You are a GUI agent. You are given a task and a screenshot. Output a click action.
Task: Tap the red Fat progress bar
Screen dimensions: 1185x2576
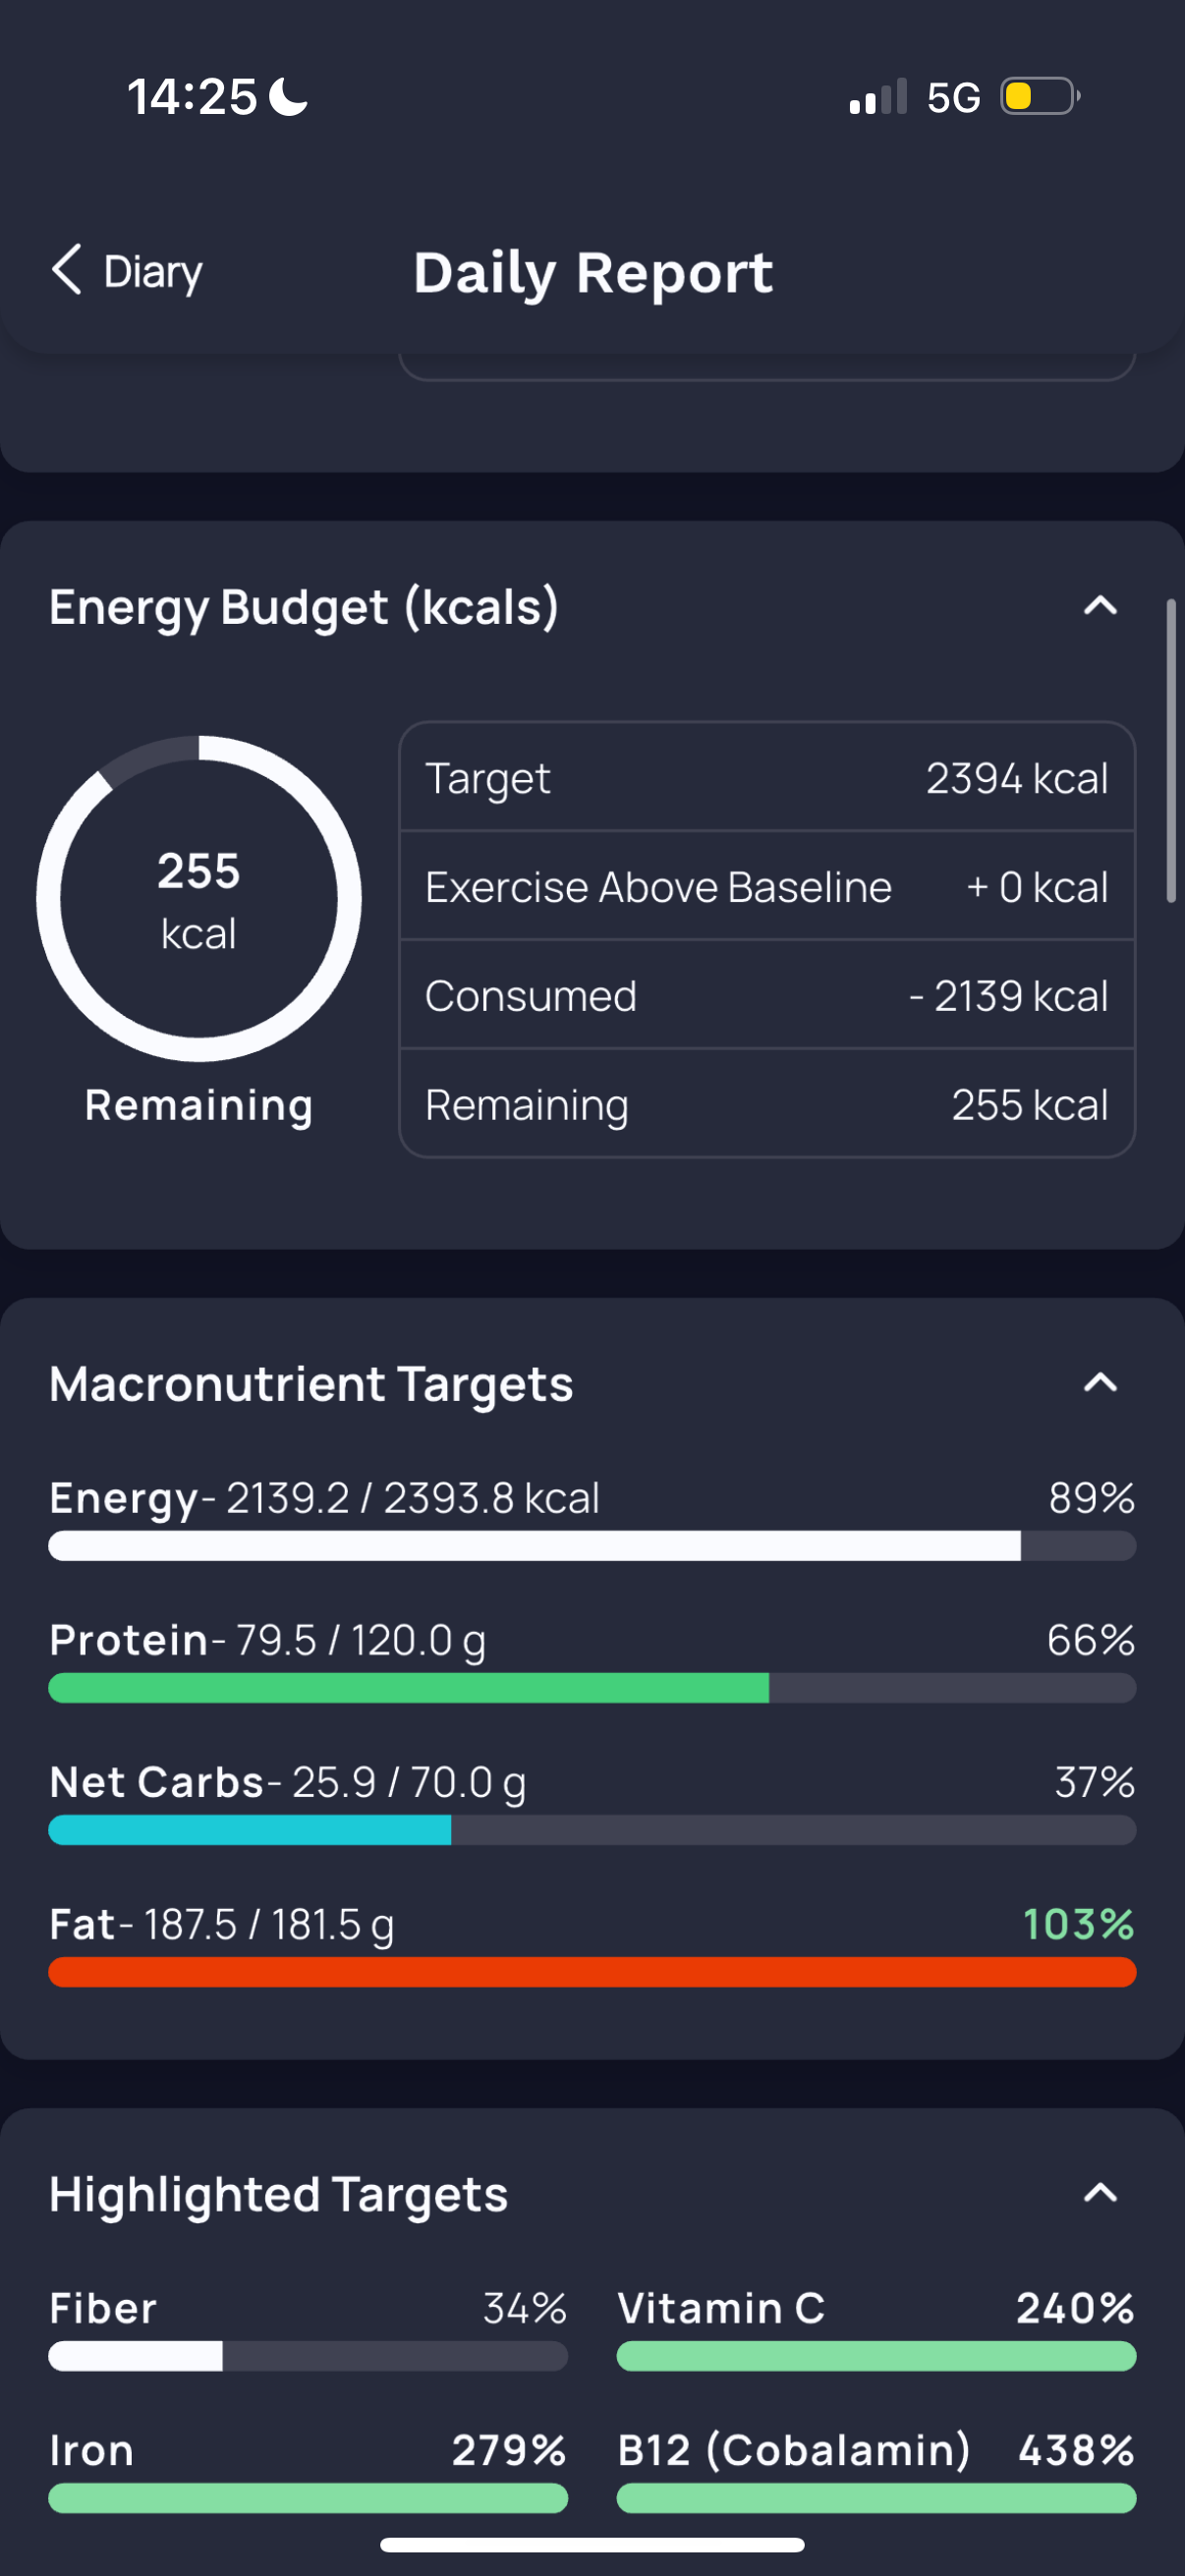click(x=592, y=1972)
